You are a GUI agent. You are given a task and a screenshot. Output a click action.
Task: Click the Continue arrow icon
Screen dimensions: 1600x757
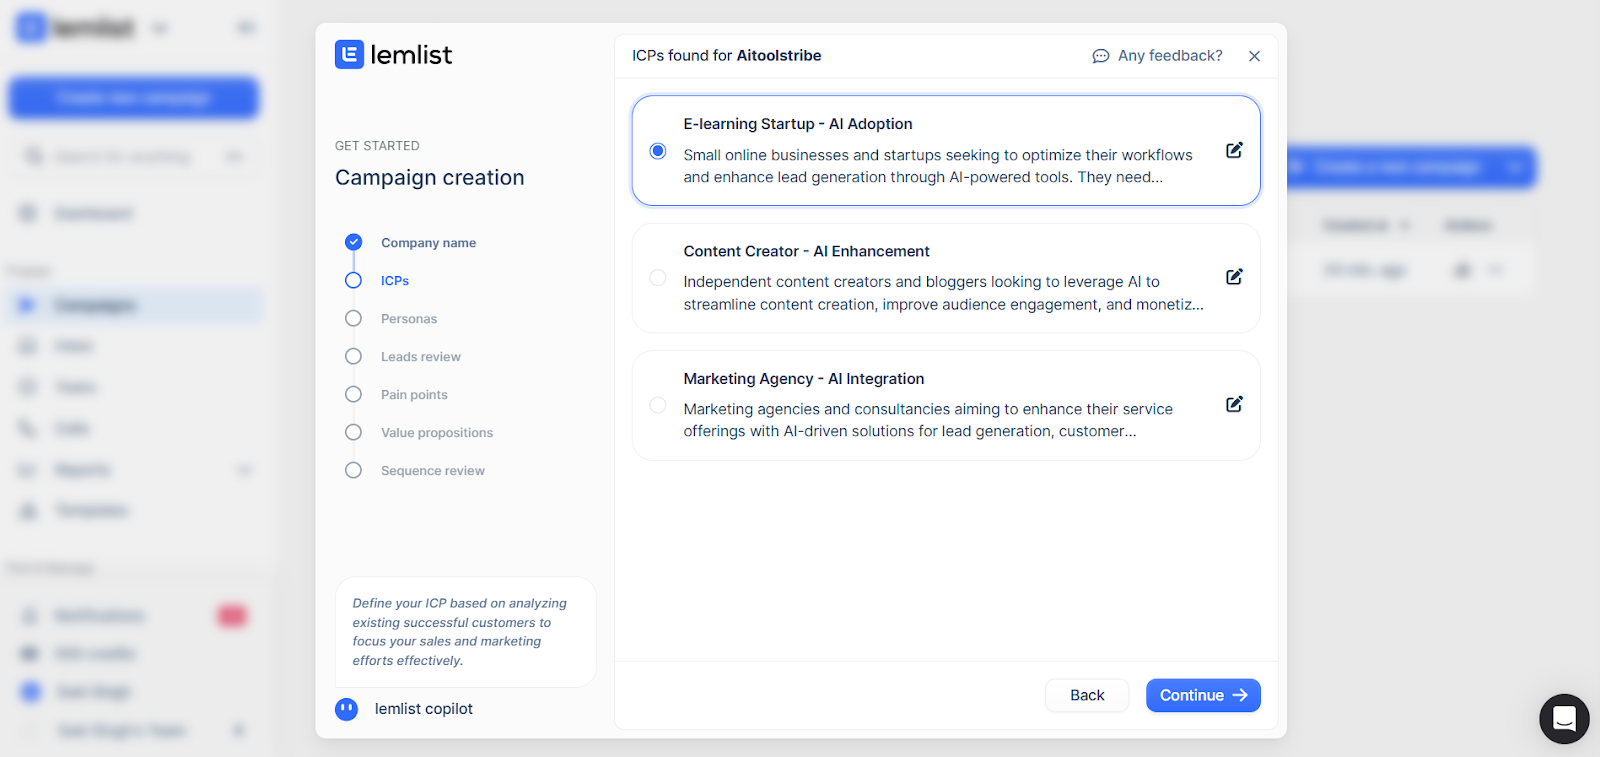pyautogui.click(x=1240, y=695)
